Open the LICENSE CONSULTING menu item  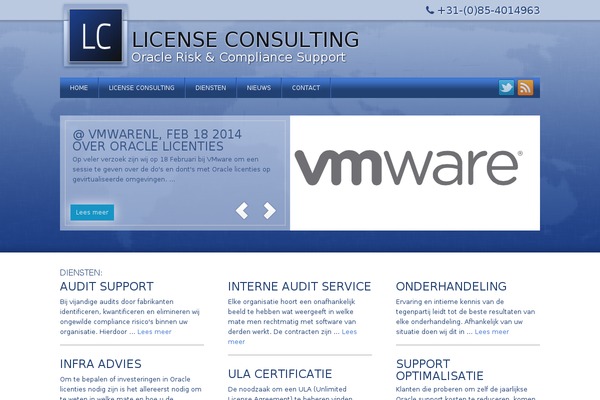tap(142, 88)
